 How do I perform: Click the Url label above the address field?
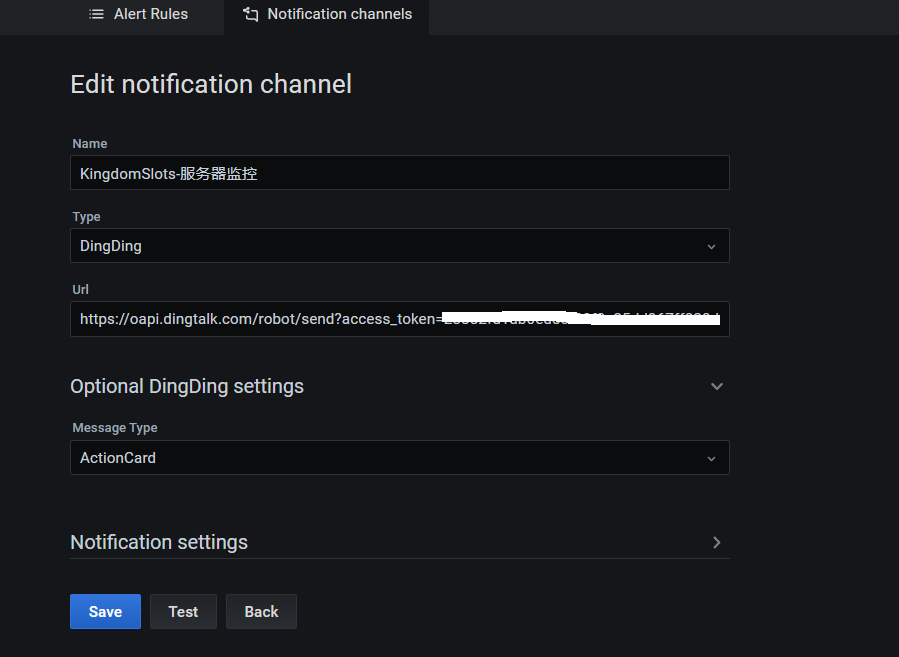pyautogui.click(x=81, y=289)
